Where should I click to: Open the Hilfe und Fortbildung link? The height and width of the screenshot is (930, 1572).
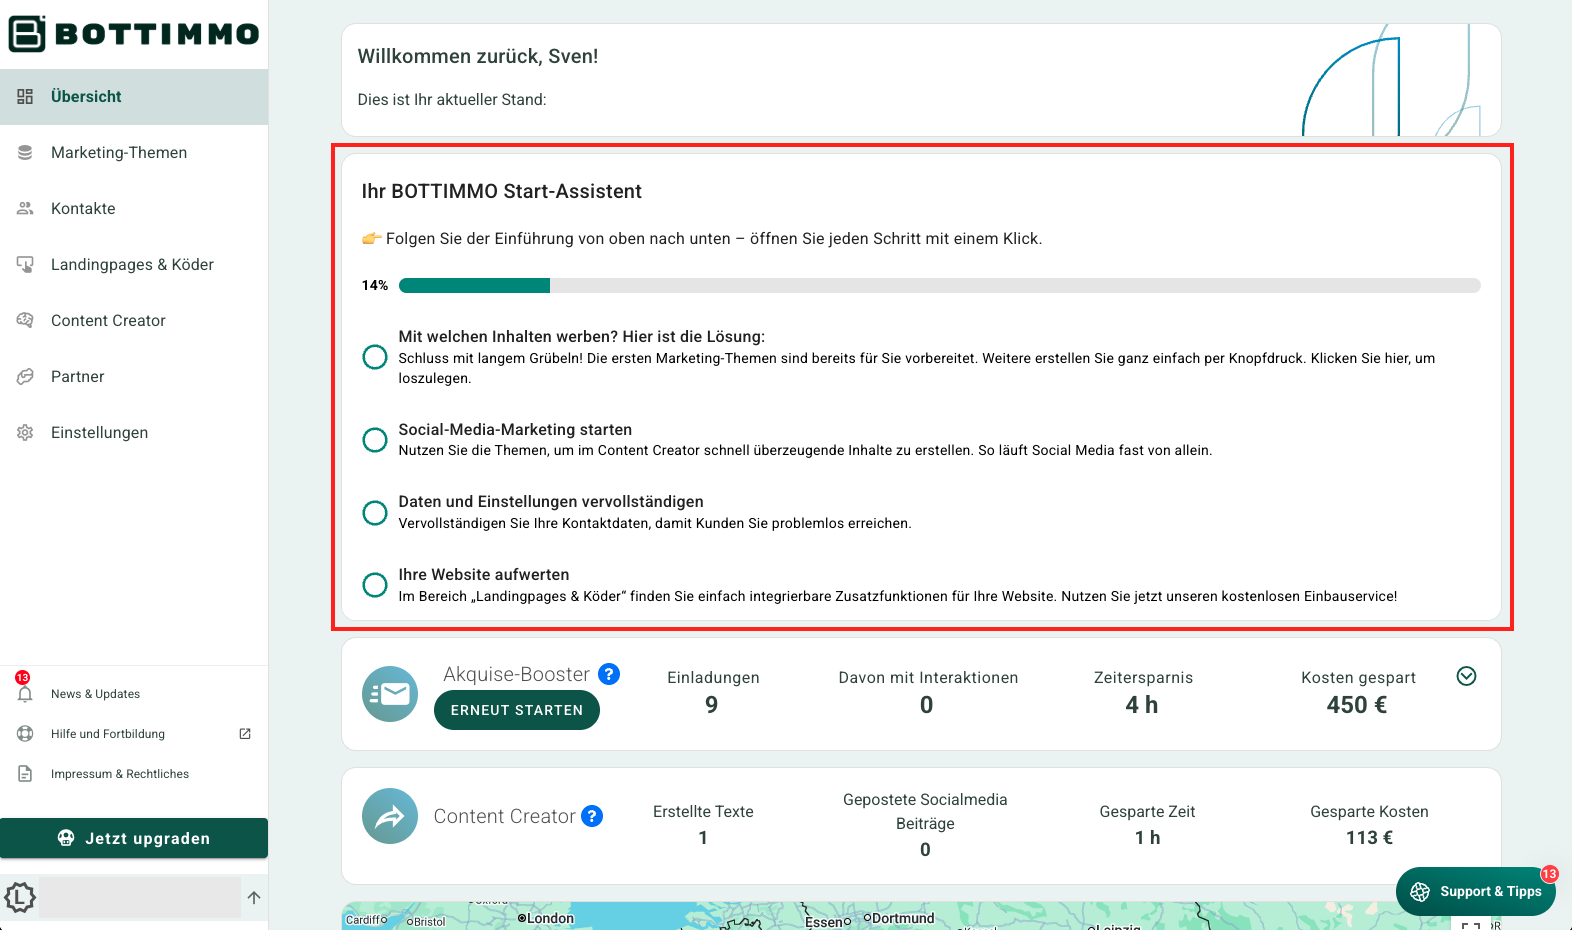134,734
